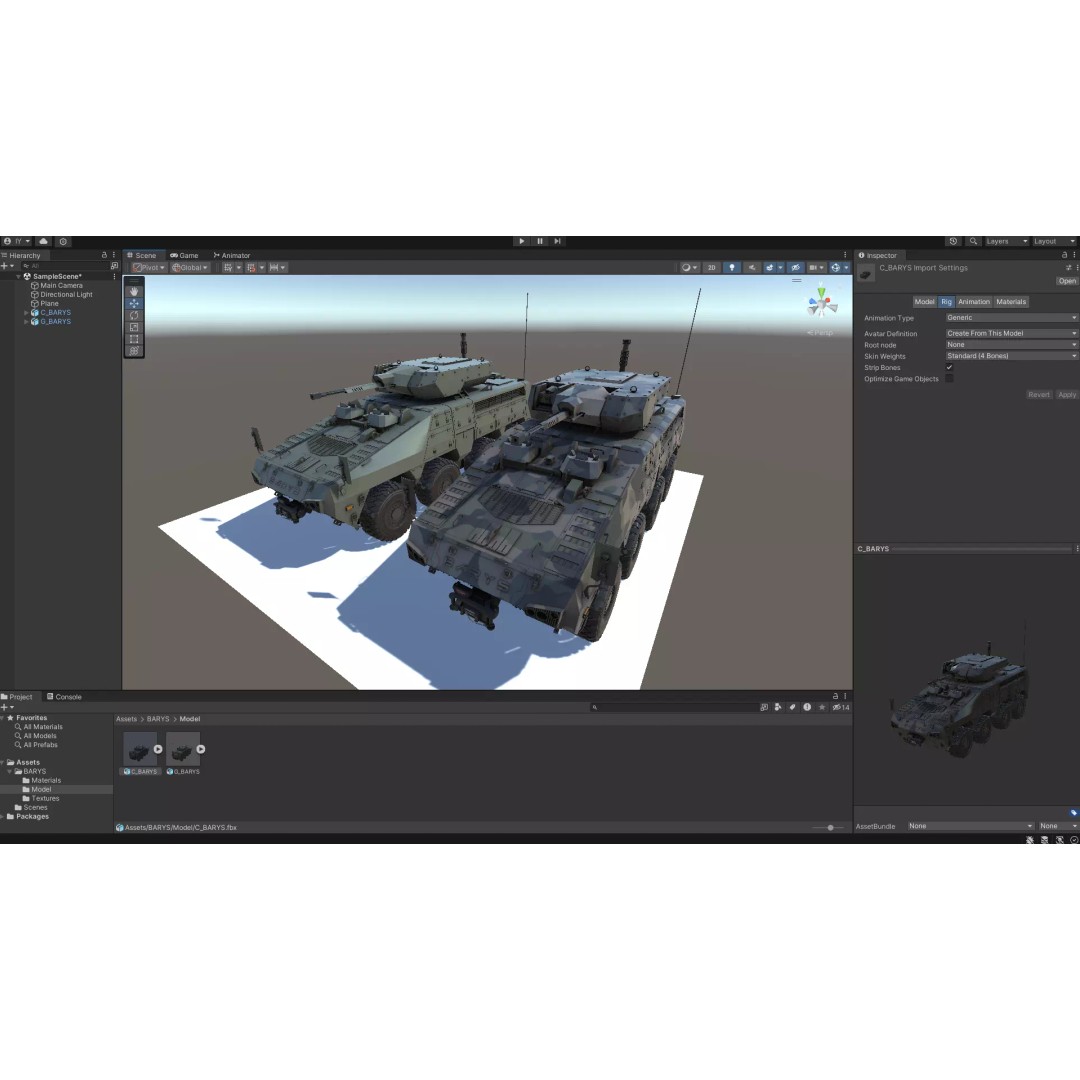
Task: Select the Move tool in scene toolbar
Action: pos(134,303)
